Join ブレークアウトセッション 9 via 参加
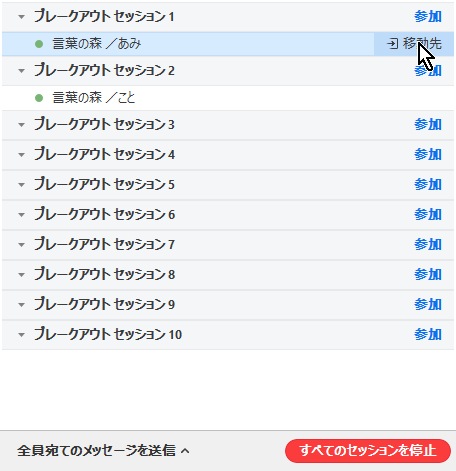 428,304
